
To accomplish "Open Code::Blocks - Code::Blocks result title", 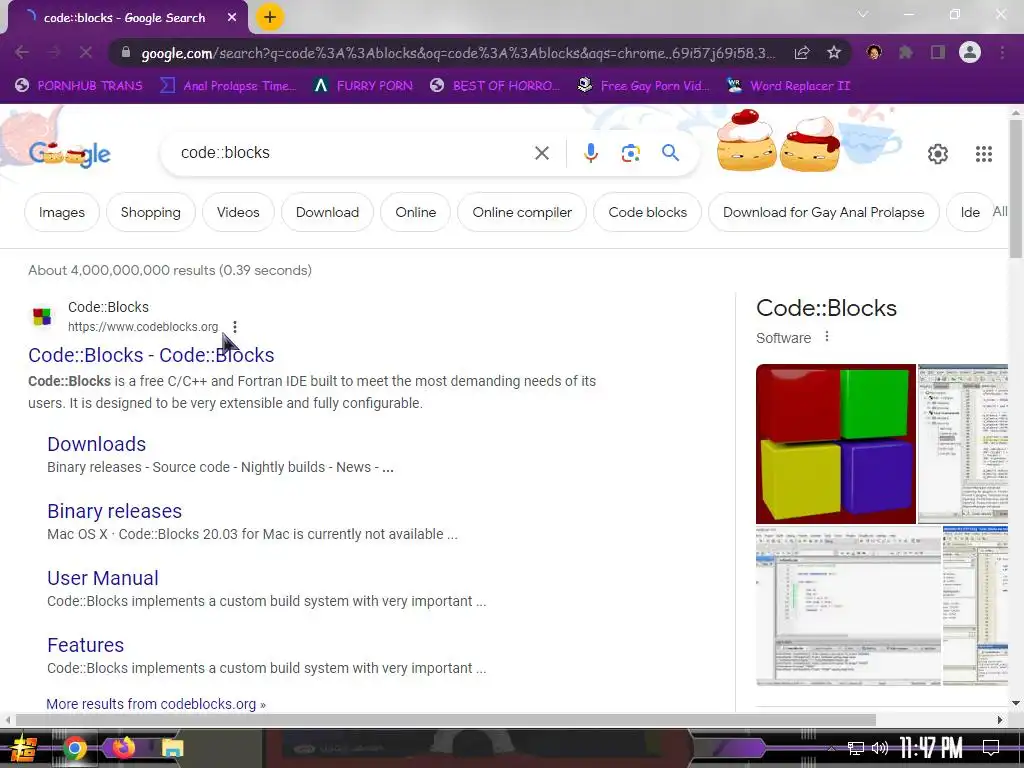I will [151, 355].
